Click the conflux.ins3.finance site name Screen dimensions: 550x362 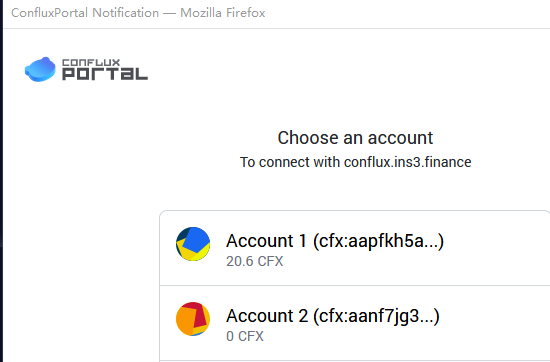click(408, 162)
